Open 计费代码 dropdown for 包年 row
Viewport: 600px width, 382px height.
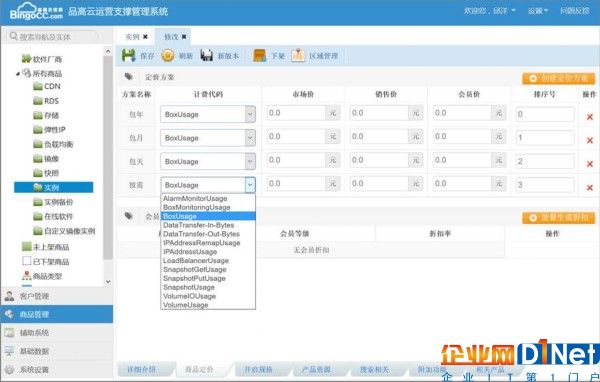click(x=250, y=114)
